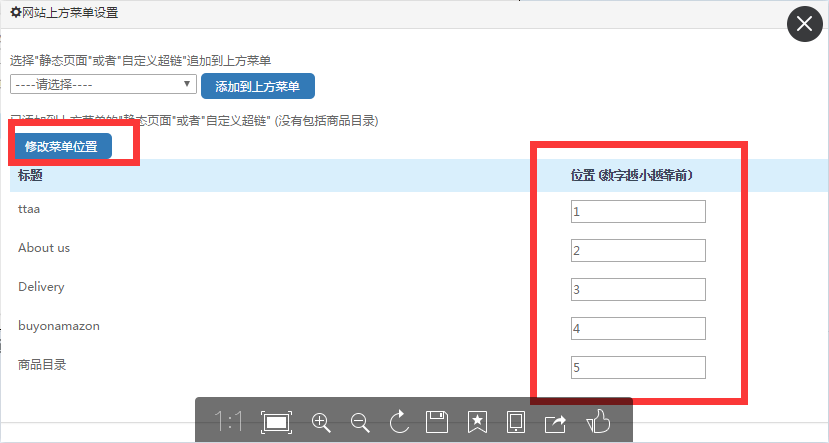Click the position field for Delivery
This screenshot has height=443, width=829.
click(638, 290)
